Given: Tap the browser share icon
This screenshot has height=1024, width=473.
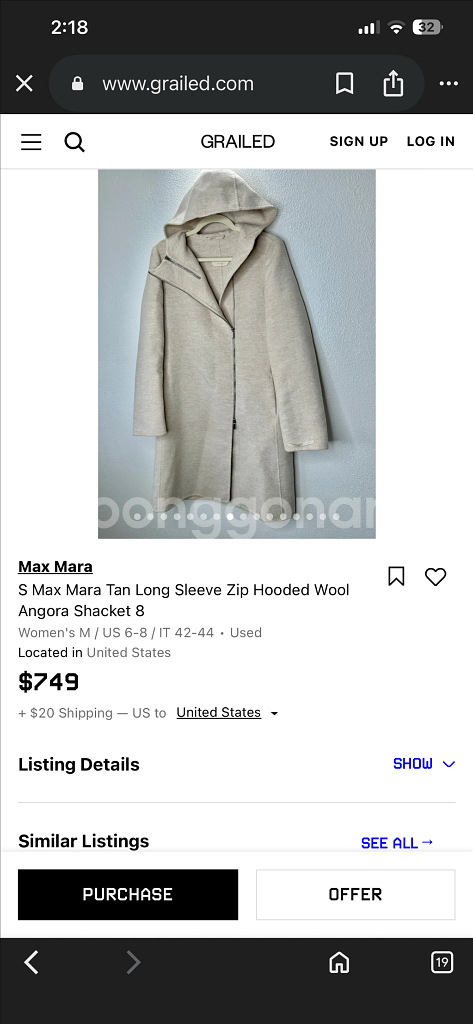Looking at the screenshot, I should click(x=393, y=84).
